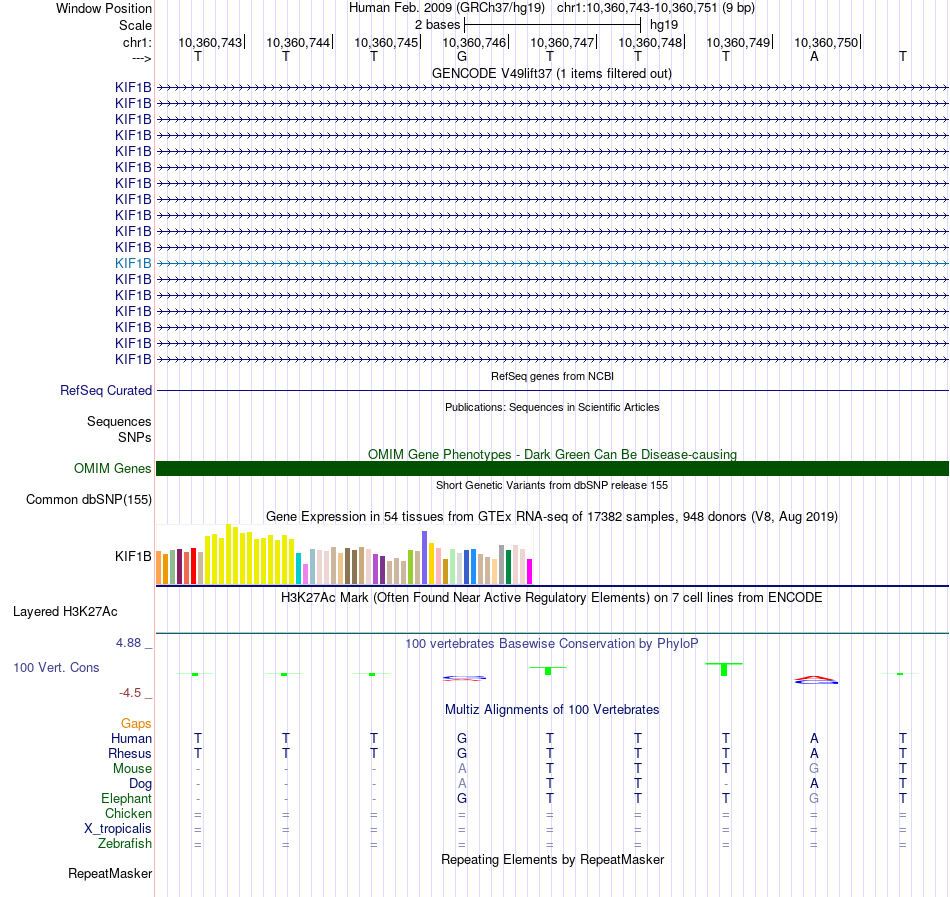Open the 'Gene Expression in 54 tissues from GTEx' title
Image resolution: width=950 pixels, height=897 pixels.
pos(552,517)
